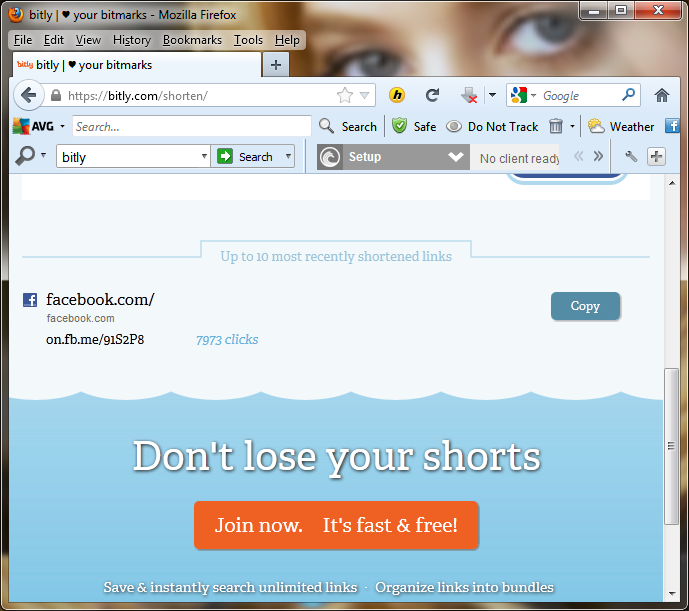Open URL history dropdown arrow
The height and width of the screenshot is (611, 689).
pos(364,95)
